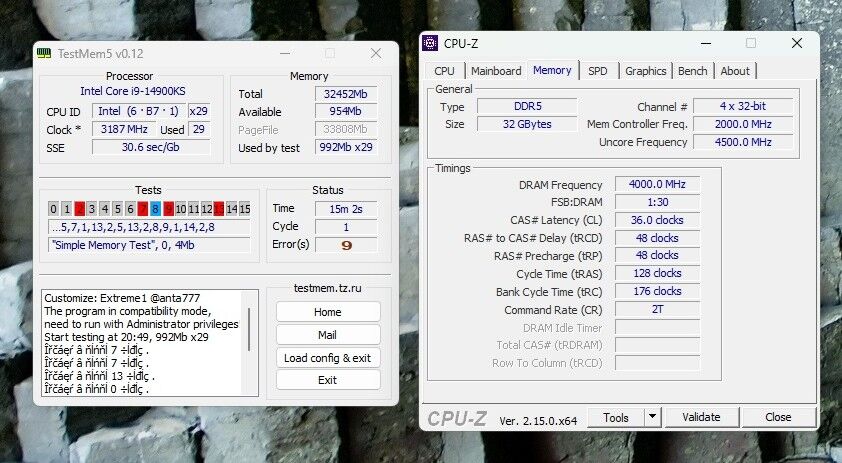Screen dimensions: 842x463
Task: Click the Channel # value 4 x 32-bit
Action: [743, 106]
